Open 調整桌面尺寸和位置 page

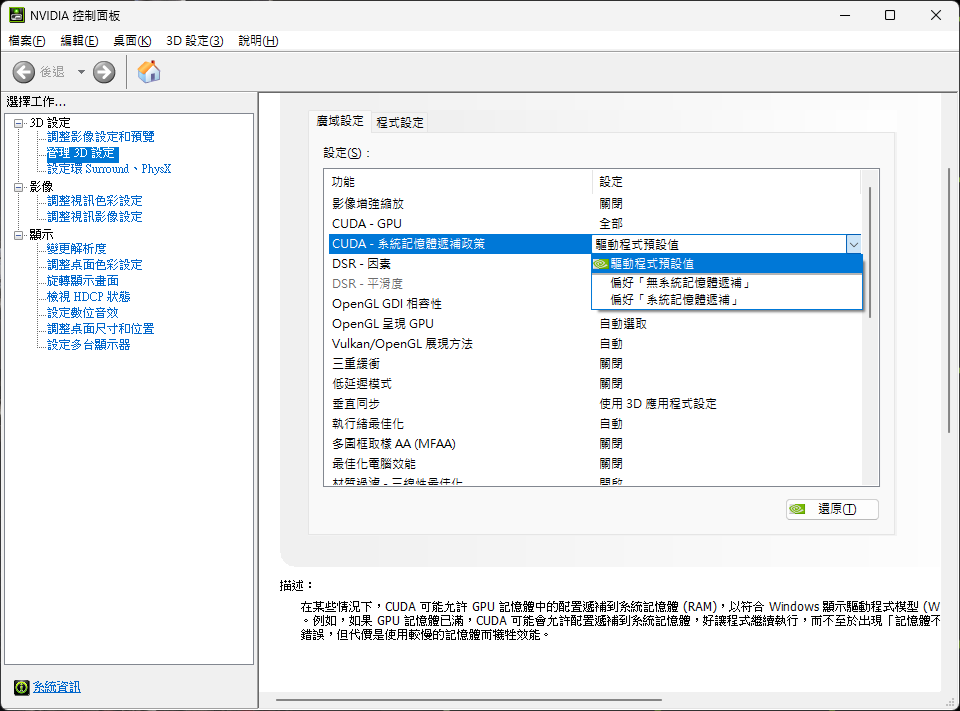coord(100,329)
